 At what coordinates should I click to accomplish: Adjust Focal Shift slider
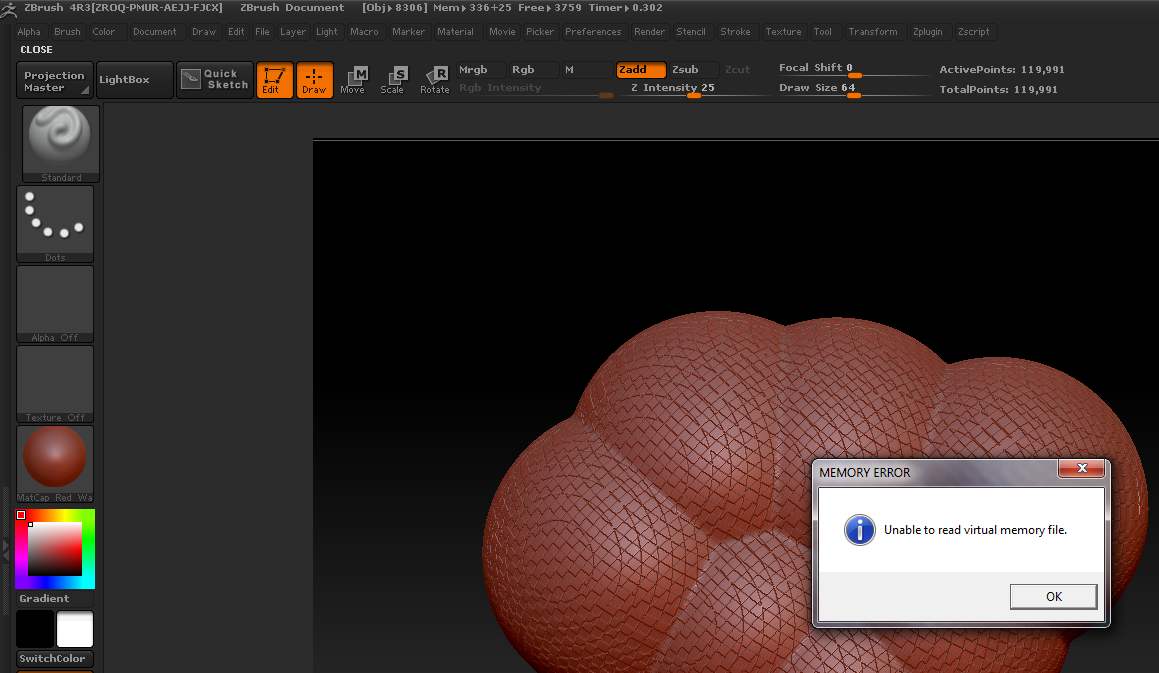pos(852,68)
